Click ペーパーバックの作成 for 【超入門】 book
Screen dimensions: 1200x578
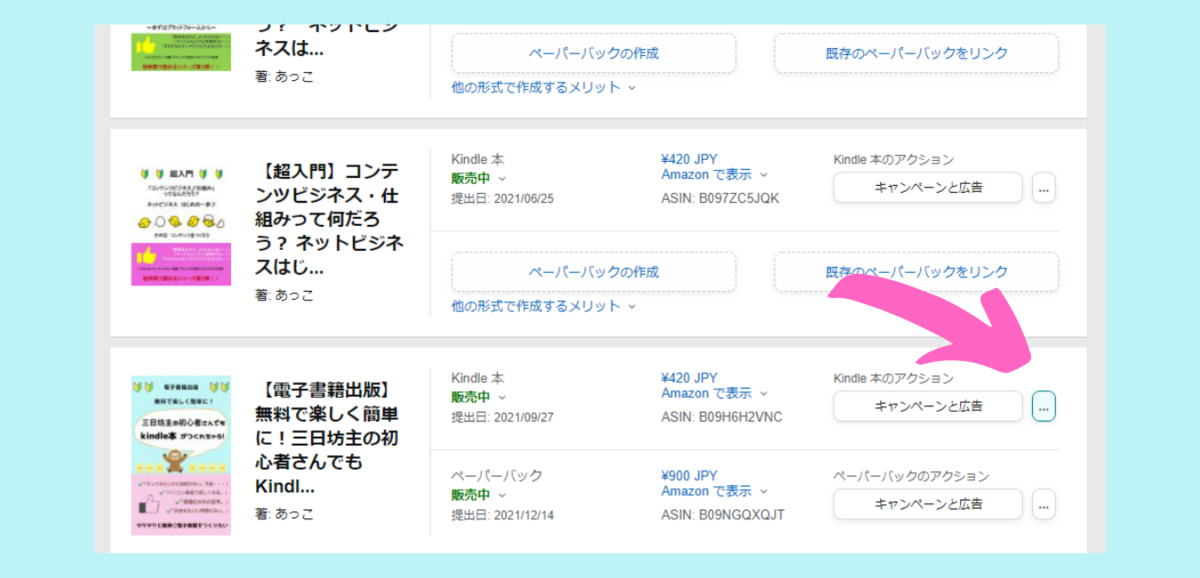tap(594, 272)
